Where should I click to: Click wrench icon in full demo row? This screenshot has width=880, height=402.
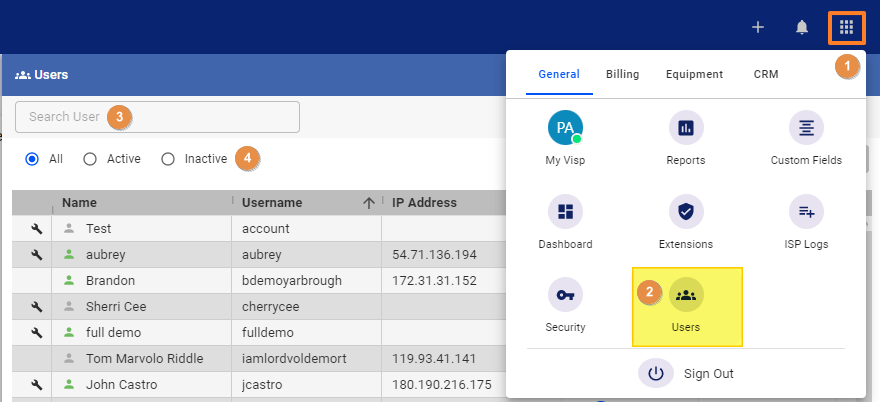[36, 332]
